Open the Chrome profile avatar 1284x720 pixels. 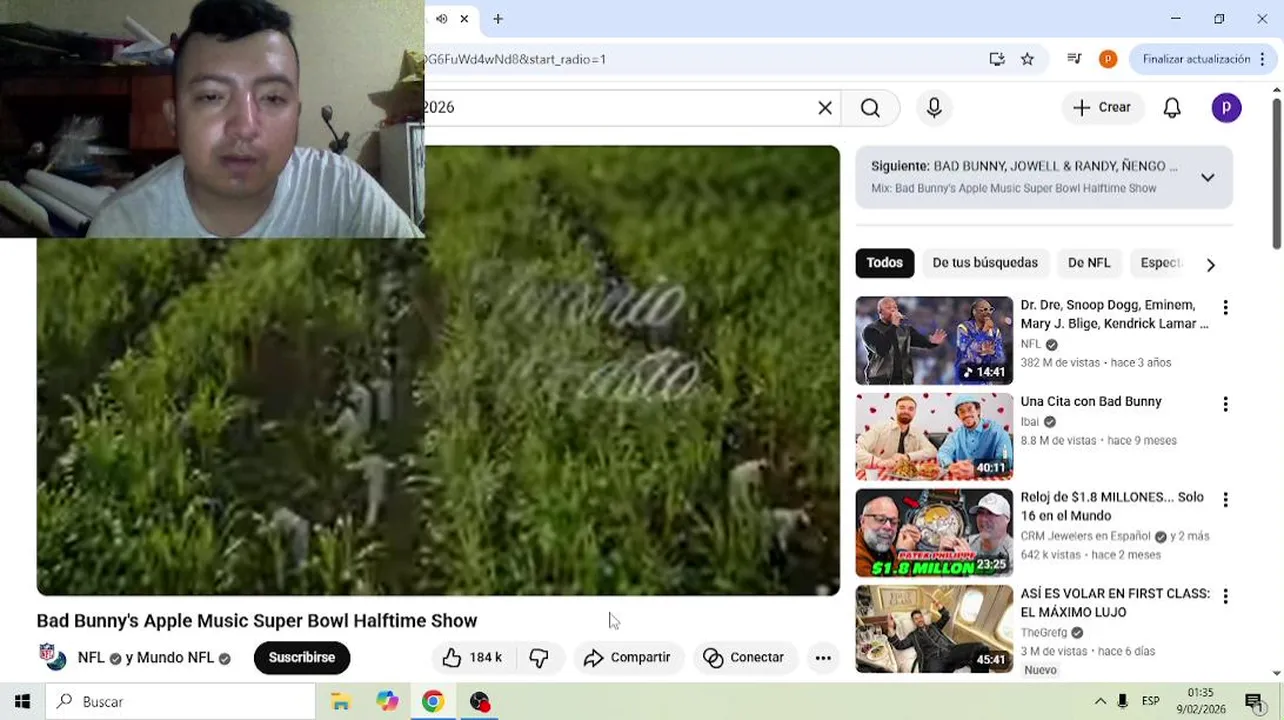click(x=1108, y=59)
